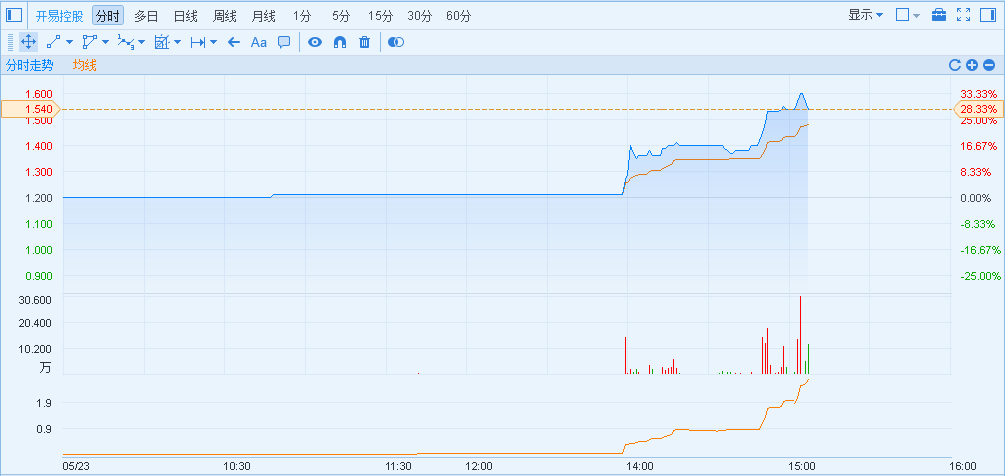Select the chart analysis drawing tool
The height and width of the screenshot is (476, 1005).
pyautogui.click(x=162, y=42)
